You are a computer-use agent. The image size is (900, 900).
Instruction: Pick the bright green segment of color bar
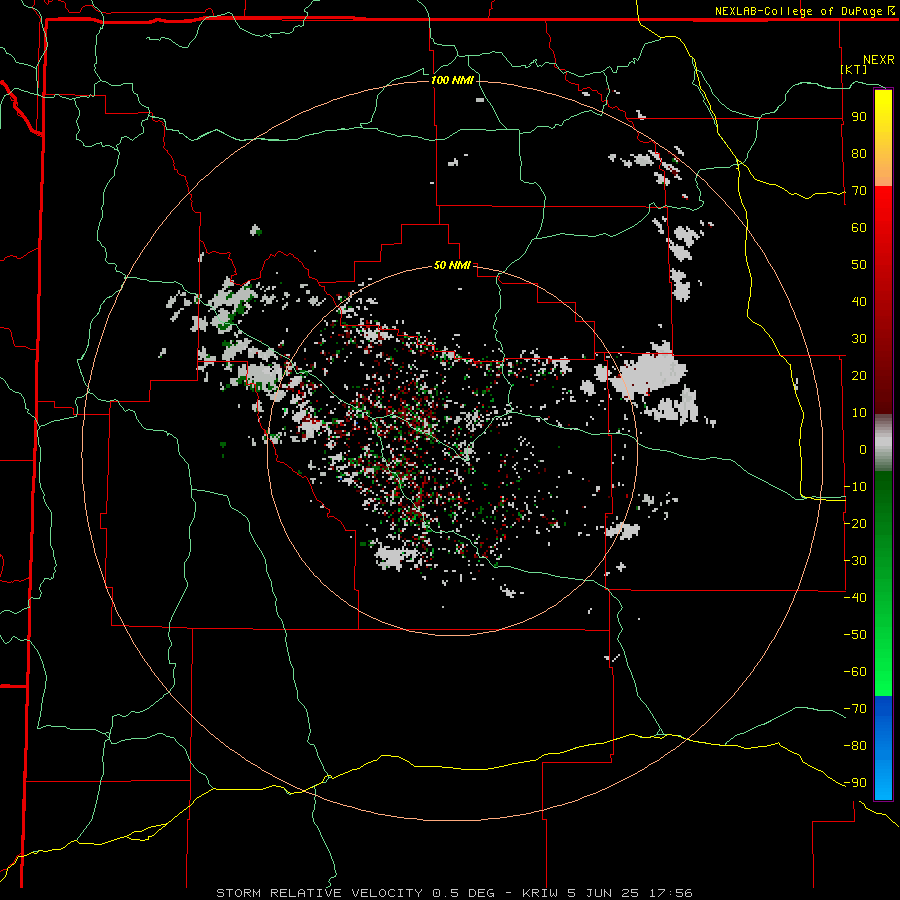[x=883, y=583]
